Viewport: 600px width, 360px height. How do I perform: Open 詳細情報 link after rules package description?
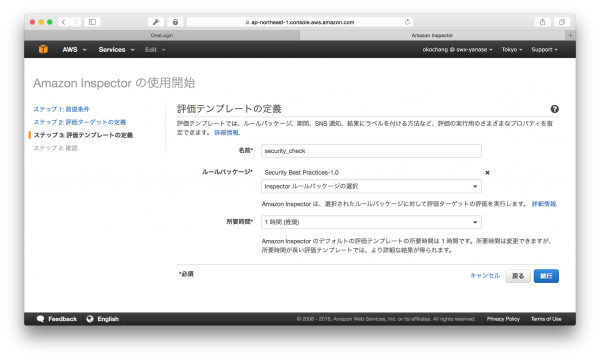click(544, 204)
